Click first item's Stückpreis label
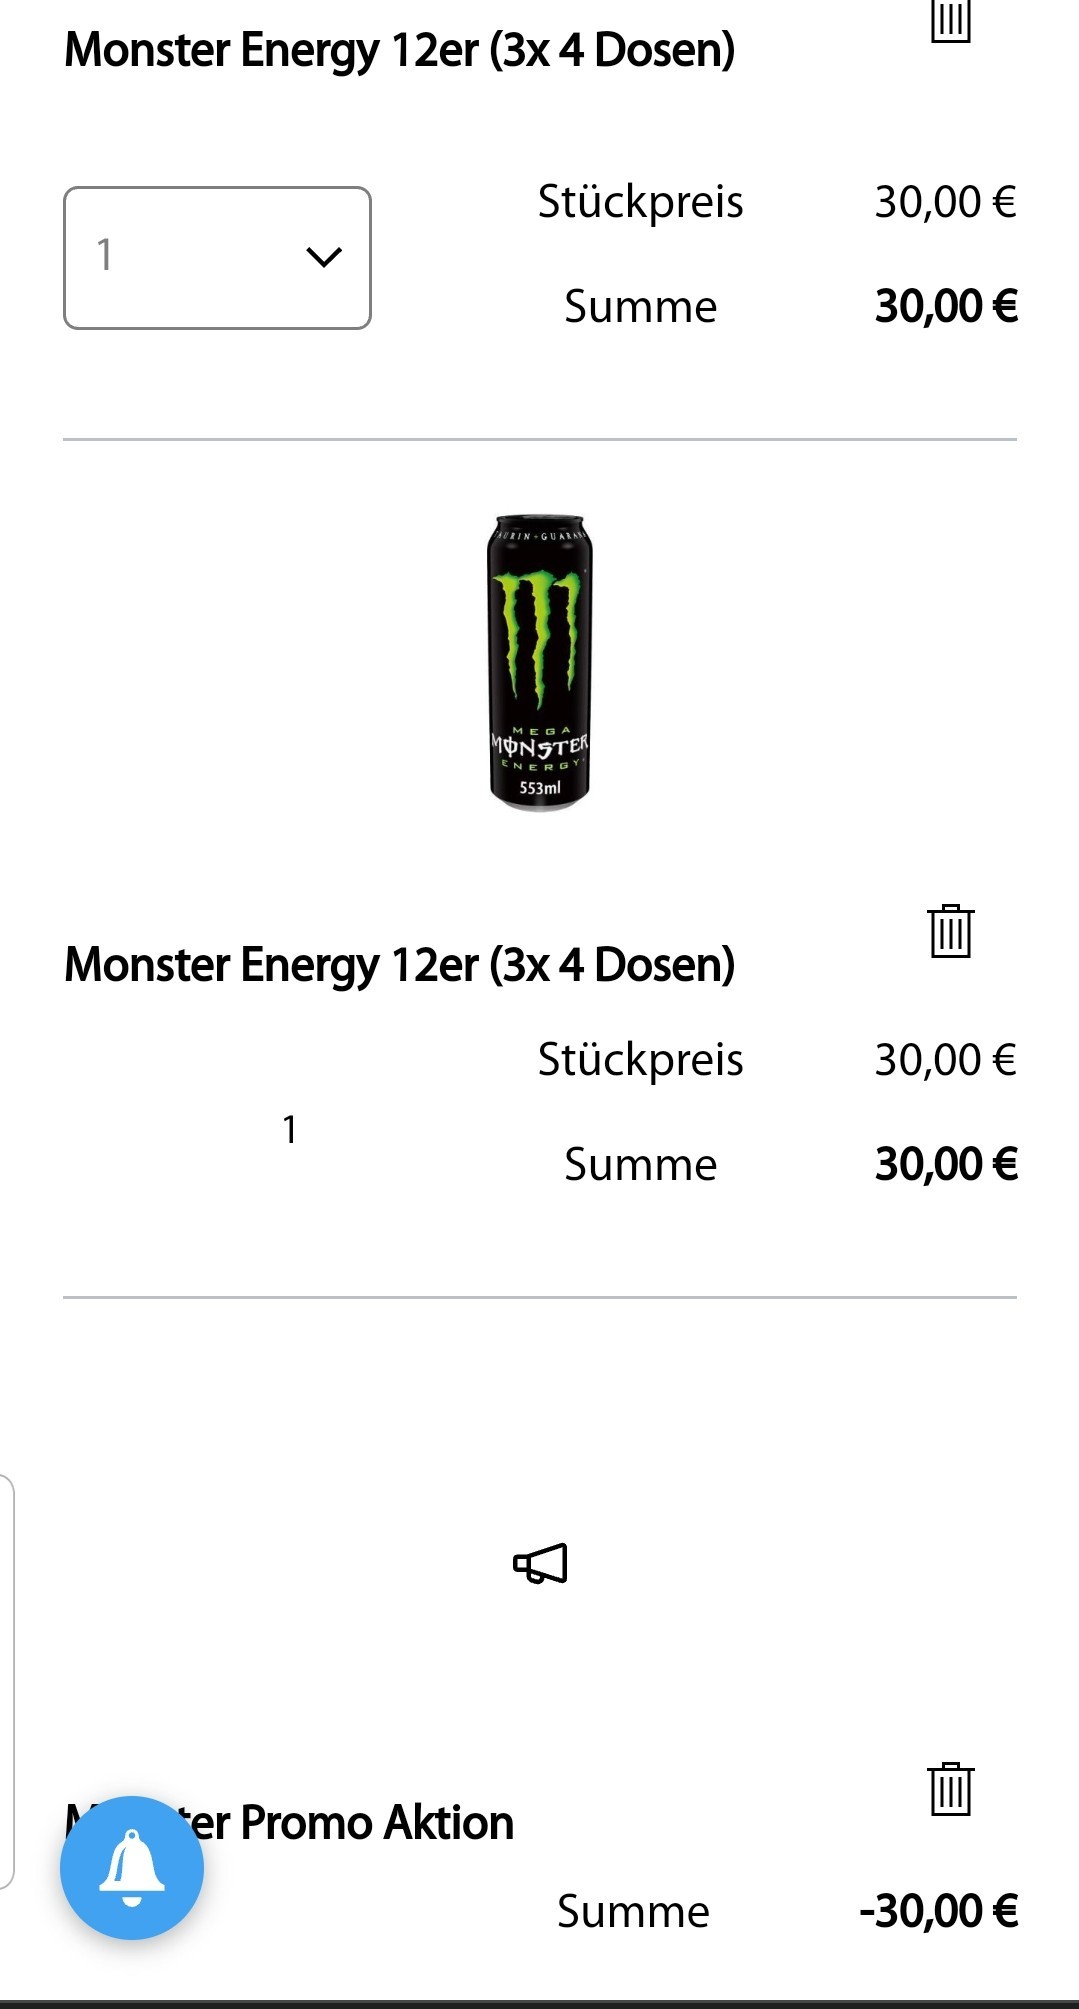Viewport: 1079px width, 2009px height. 640,203
